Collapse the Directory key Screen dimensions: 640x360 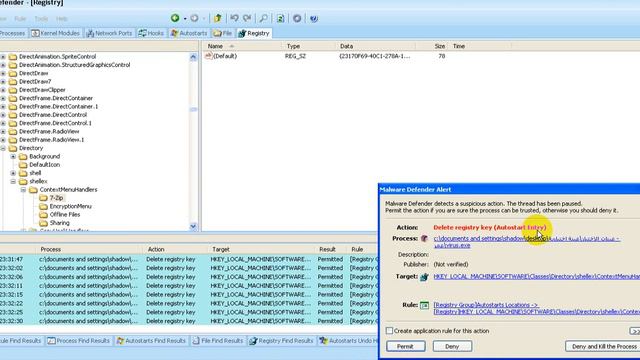point(3,148)
